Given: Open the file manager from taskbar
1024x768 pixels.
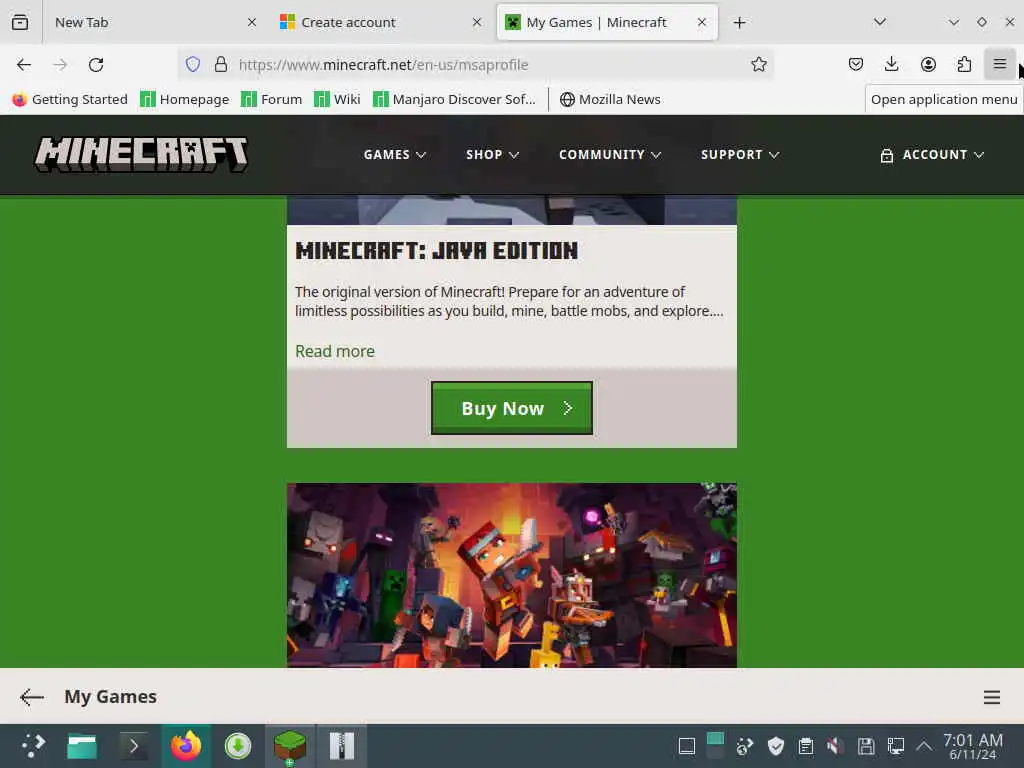Looking at the screenshot, I should pos(82,746).
